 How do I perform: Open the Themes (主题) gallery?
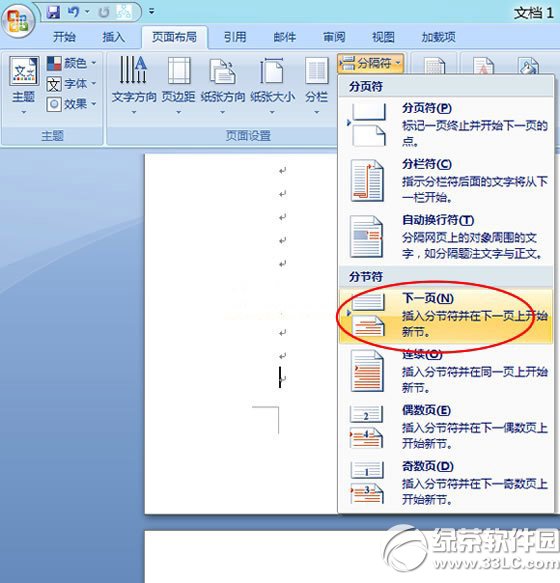pyautogui.click(x=24, y=86)
